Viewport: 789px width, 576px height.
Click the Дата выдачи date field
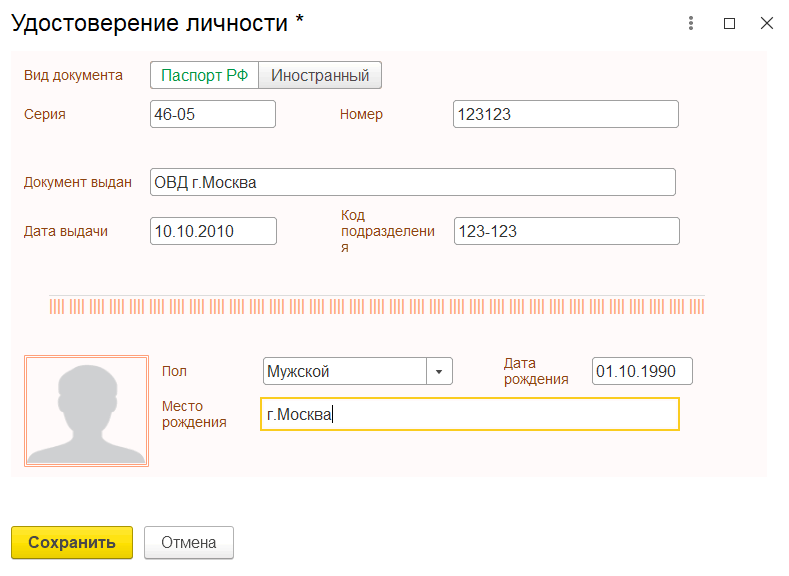point(212,231)
